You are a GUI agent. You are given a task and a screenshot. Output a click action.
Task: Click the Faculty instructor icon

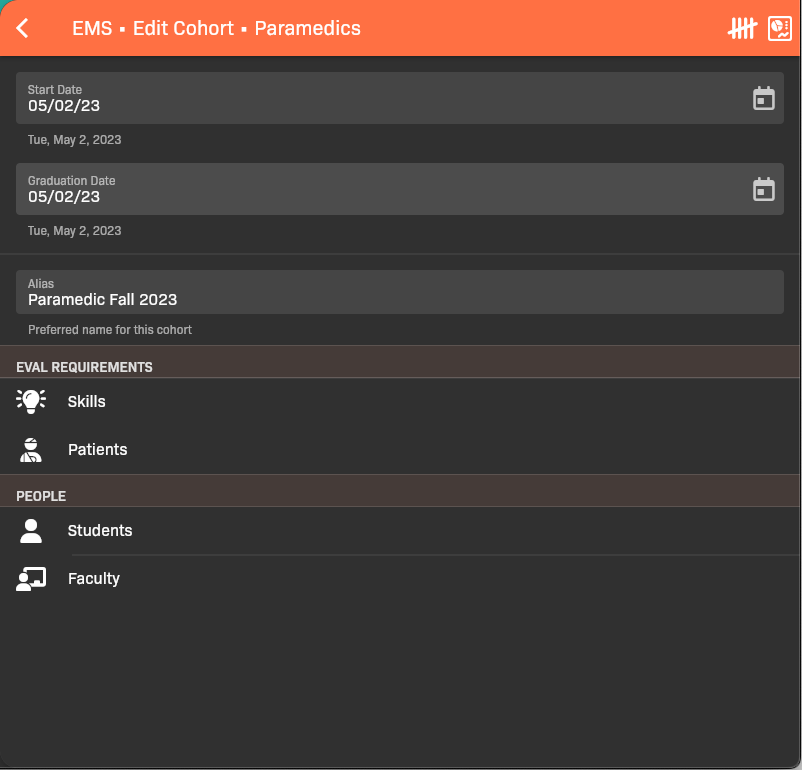click(x=31, y=579)
